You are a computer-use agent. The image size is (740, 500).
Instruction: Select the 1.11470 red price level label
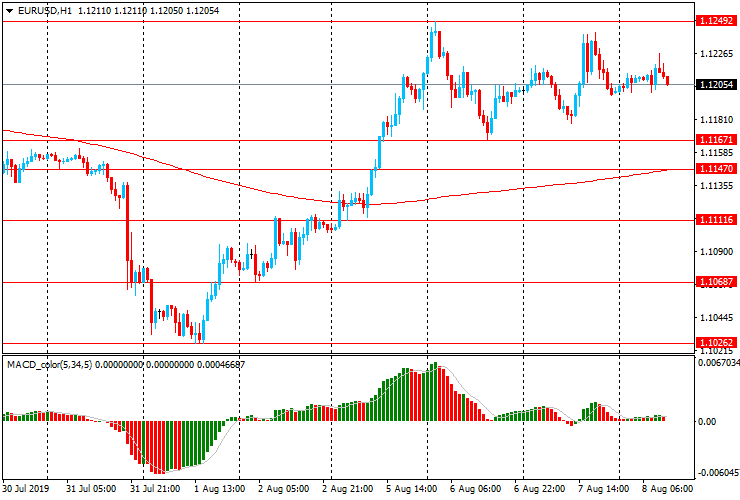[x=716, y=169]
